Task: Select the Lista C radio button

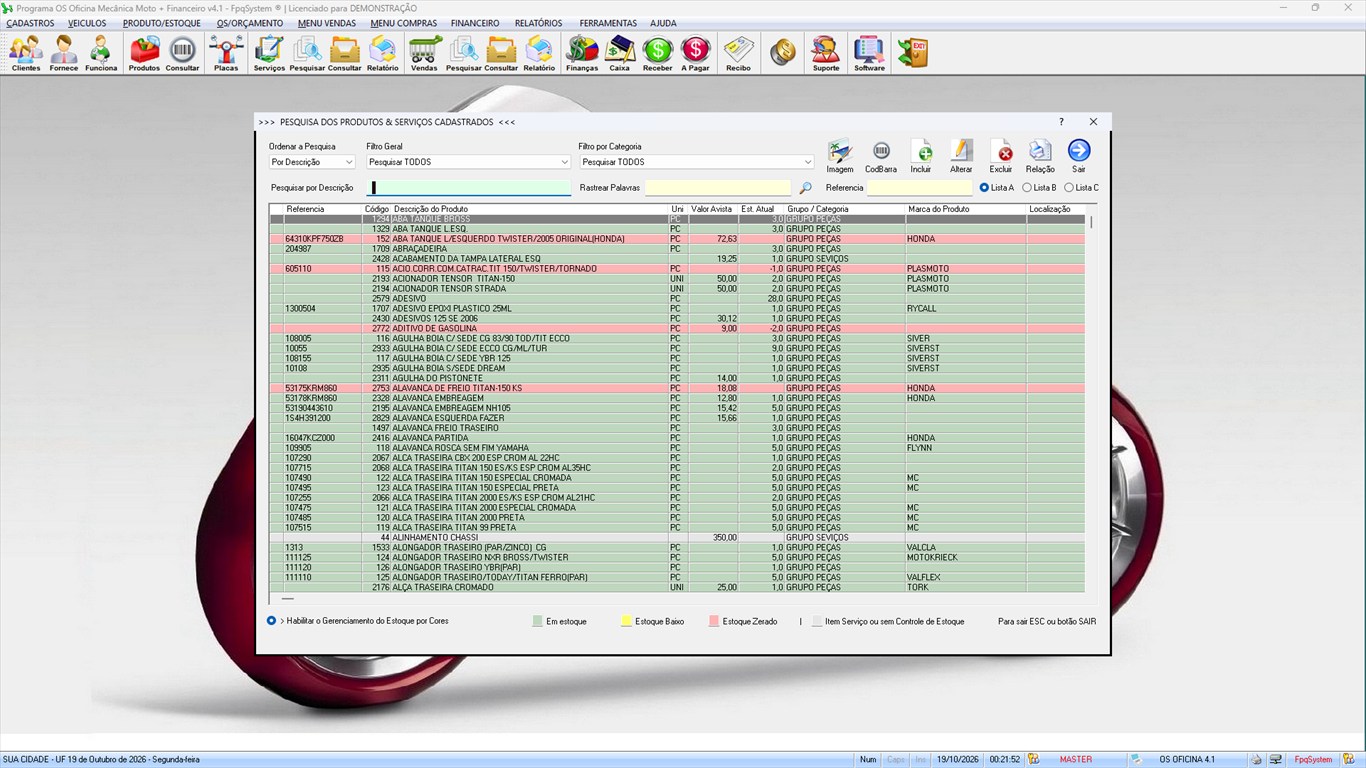Action: (x=1069, y=188)
